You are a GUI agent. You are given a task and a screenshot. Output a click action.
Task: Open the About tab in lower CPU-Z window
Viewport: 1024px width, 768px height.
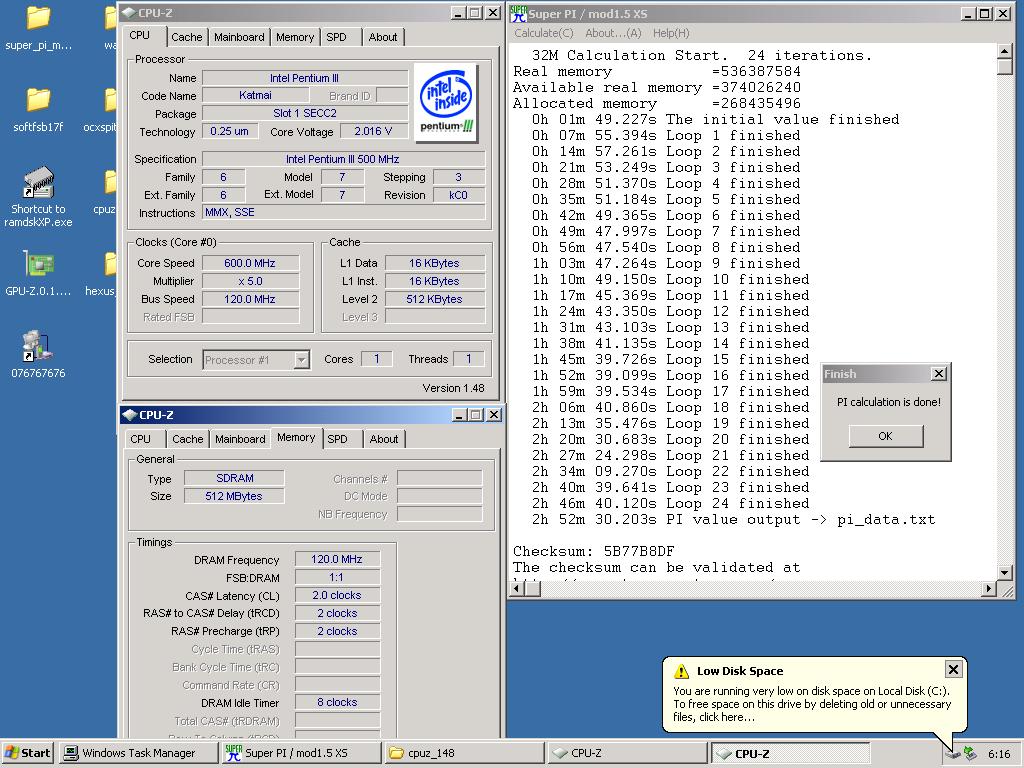384,439
